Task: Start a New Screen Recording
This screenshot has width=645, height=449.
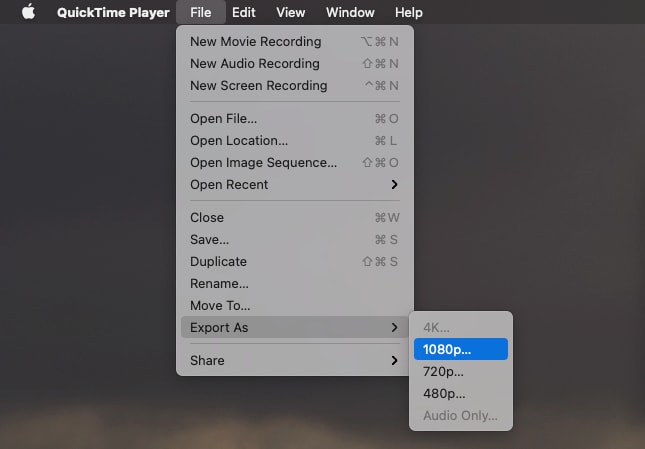Action: pyautogui.click(x=295, y=86)
